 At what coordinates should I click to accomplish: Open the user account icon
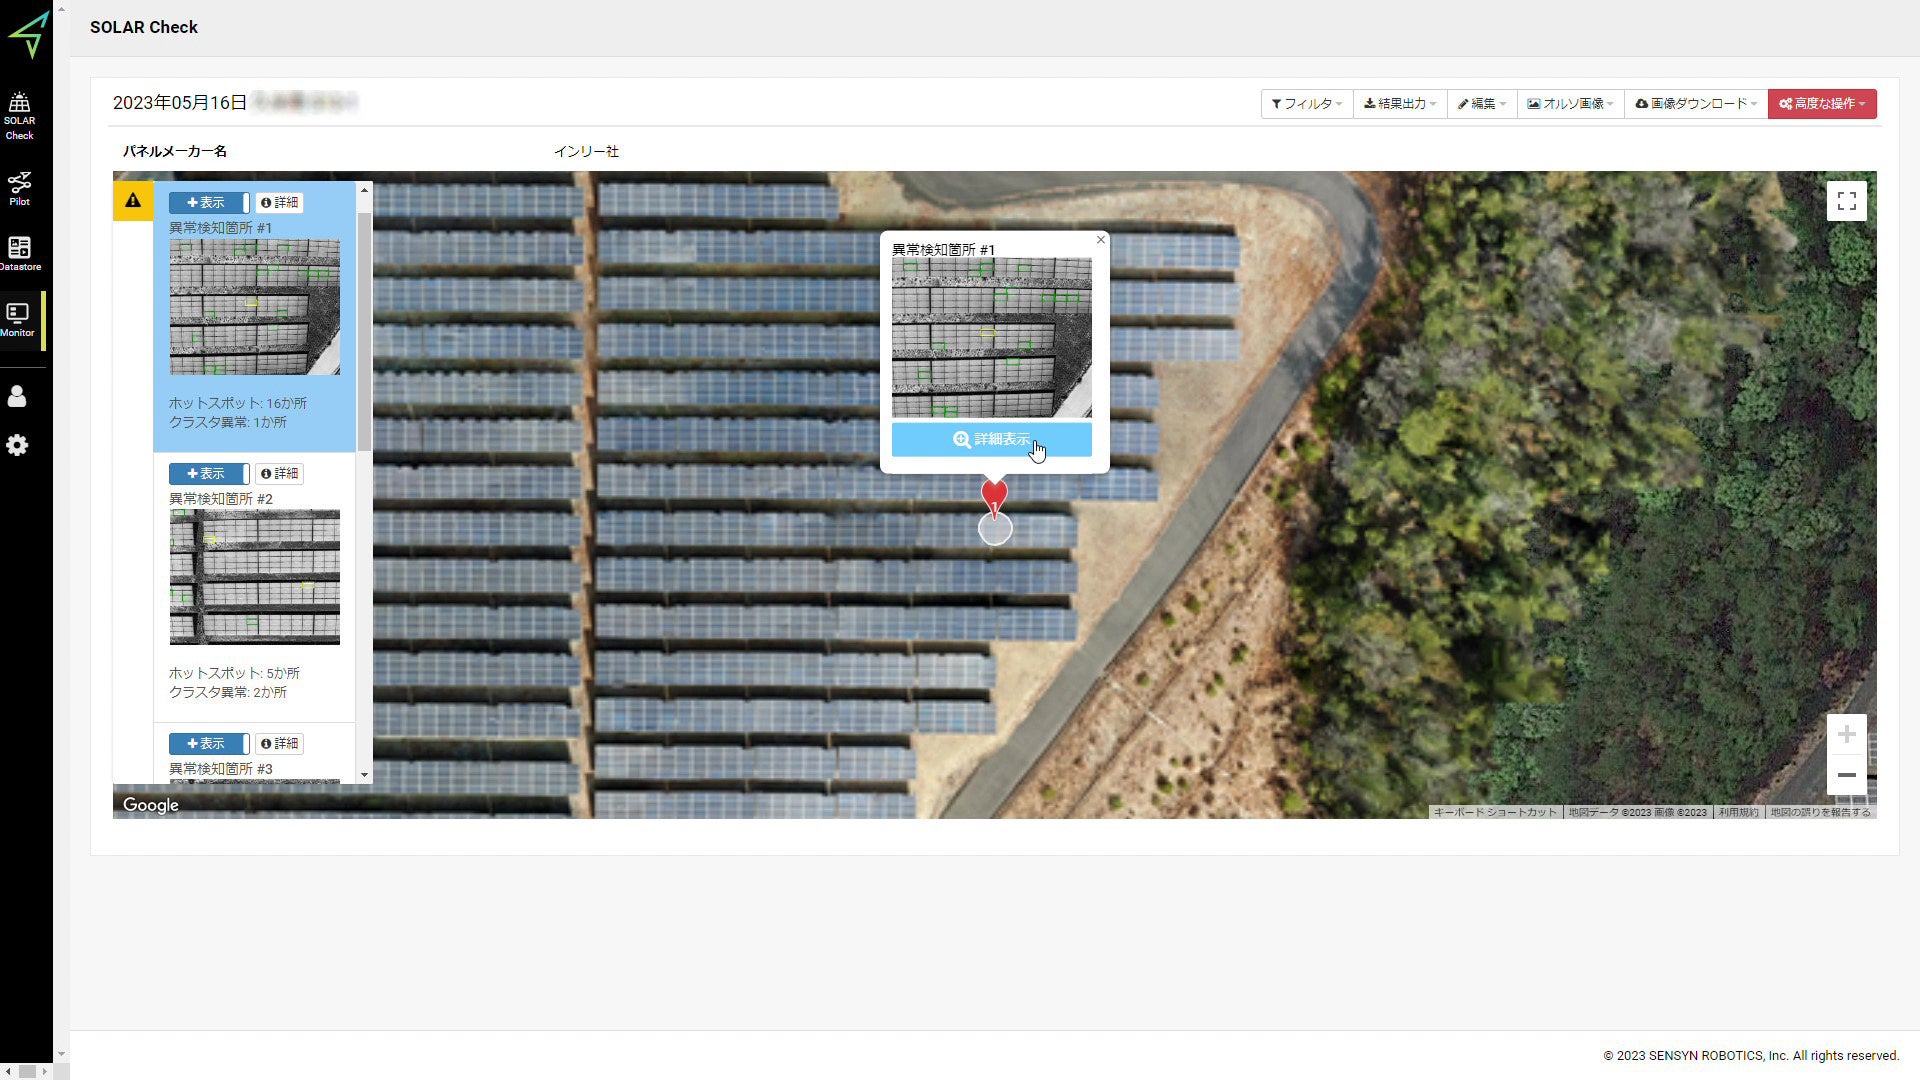coord(17,397)
